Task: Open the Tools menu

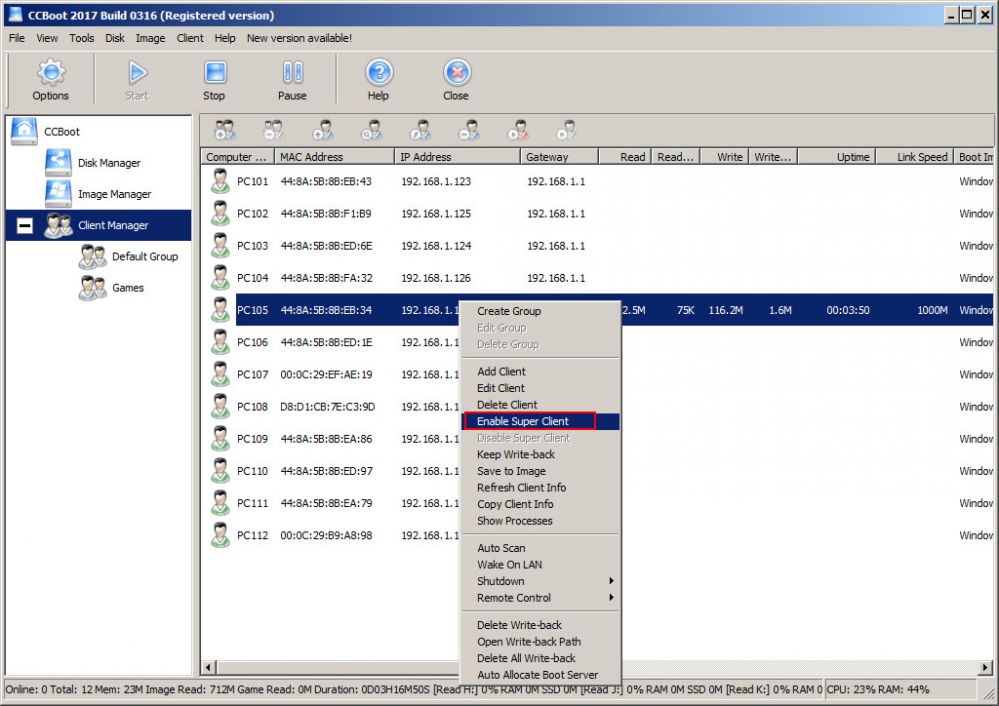Action: (82, 38)
